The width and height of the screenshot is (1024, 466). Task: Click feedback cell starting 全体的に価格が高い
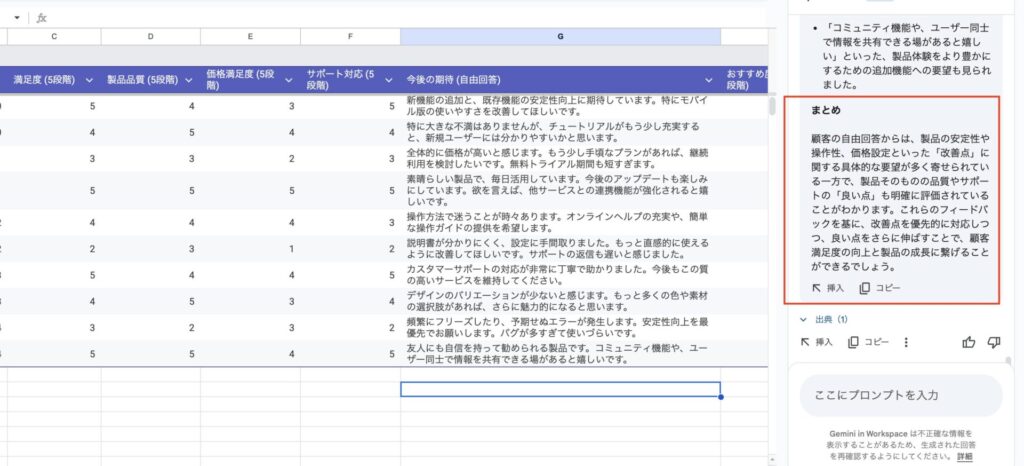560,159
